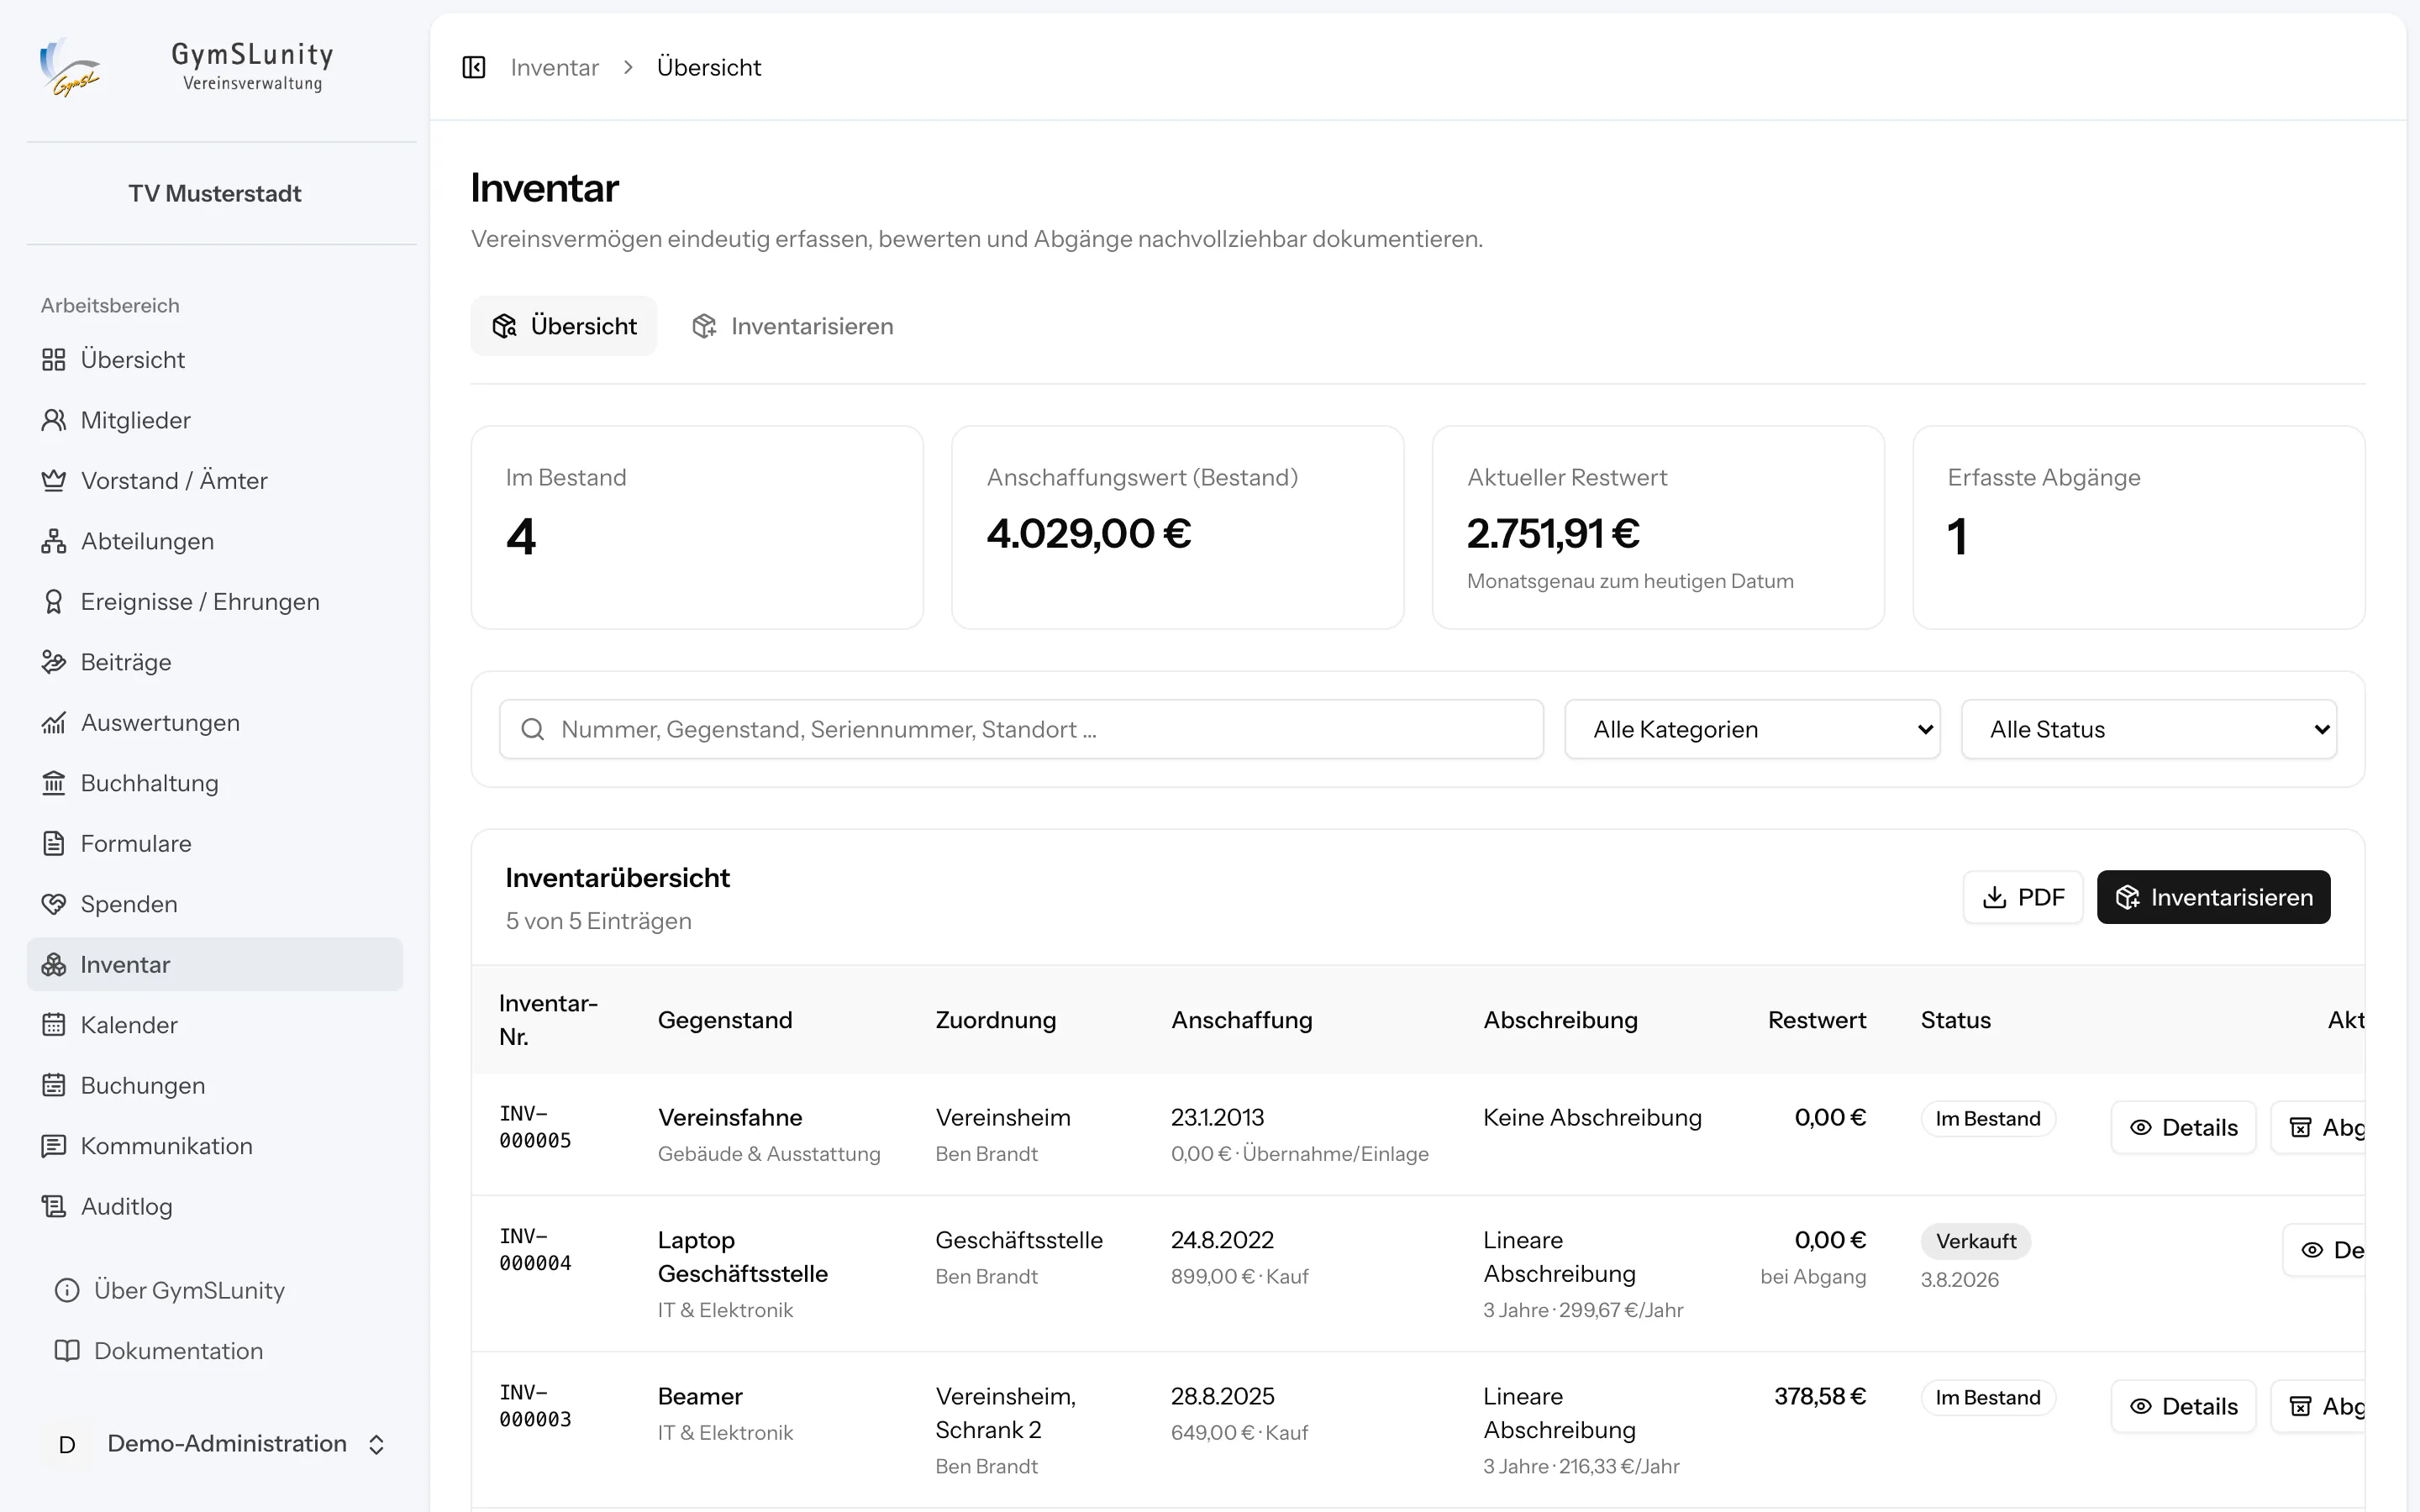Screen dimensions: 2420x1512
Task: Open Buchungen page
Action: [215, 1086]
